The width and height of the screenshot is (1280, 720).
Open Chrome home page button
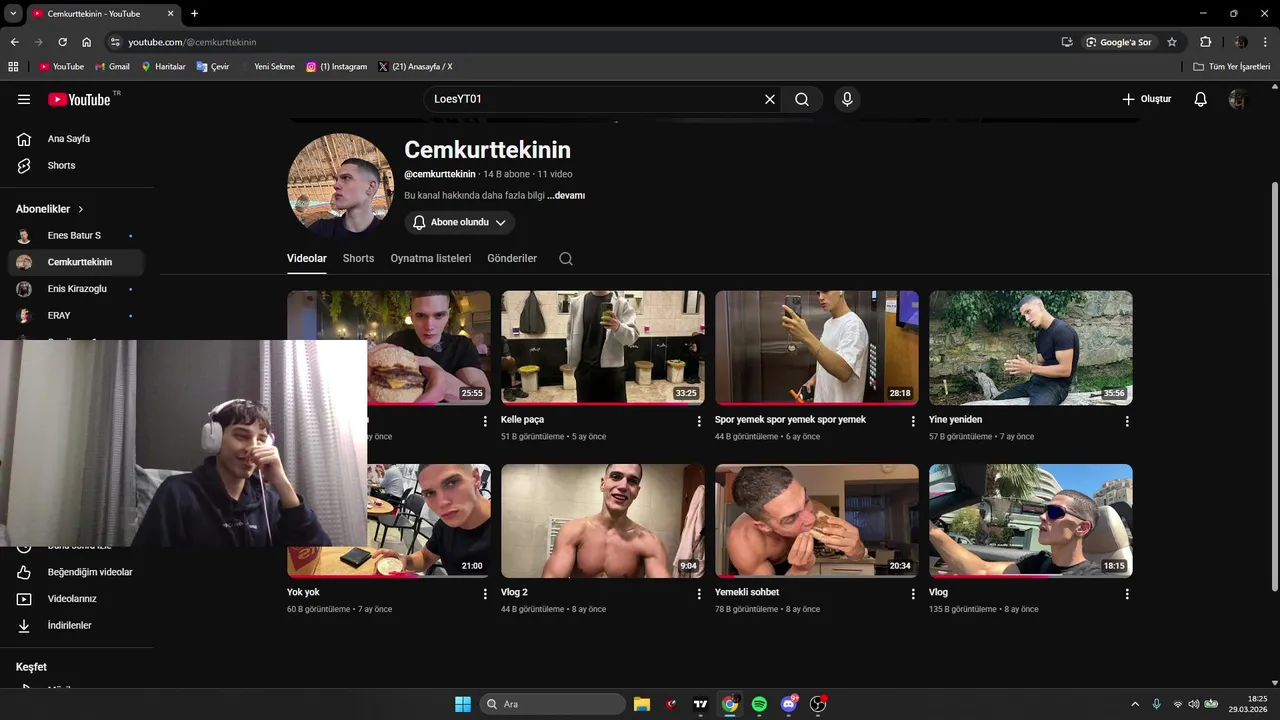[87, 42]
